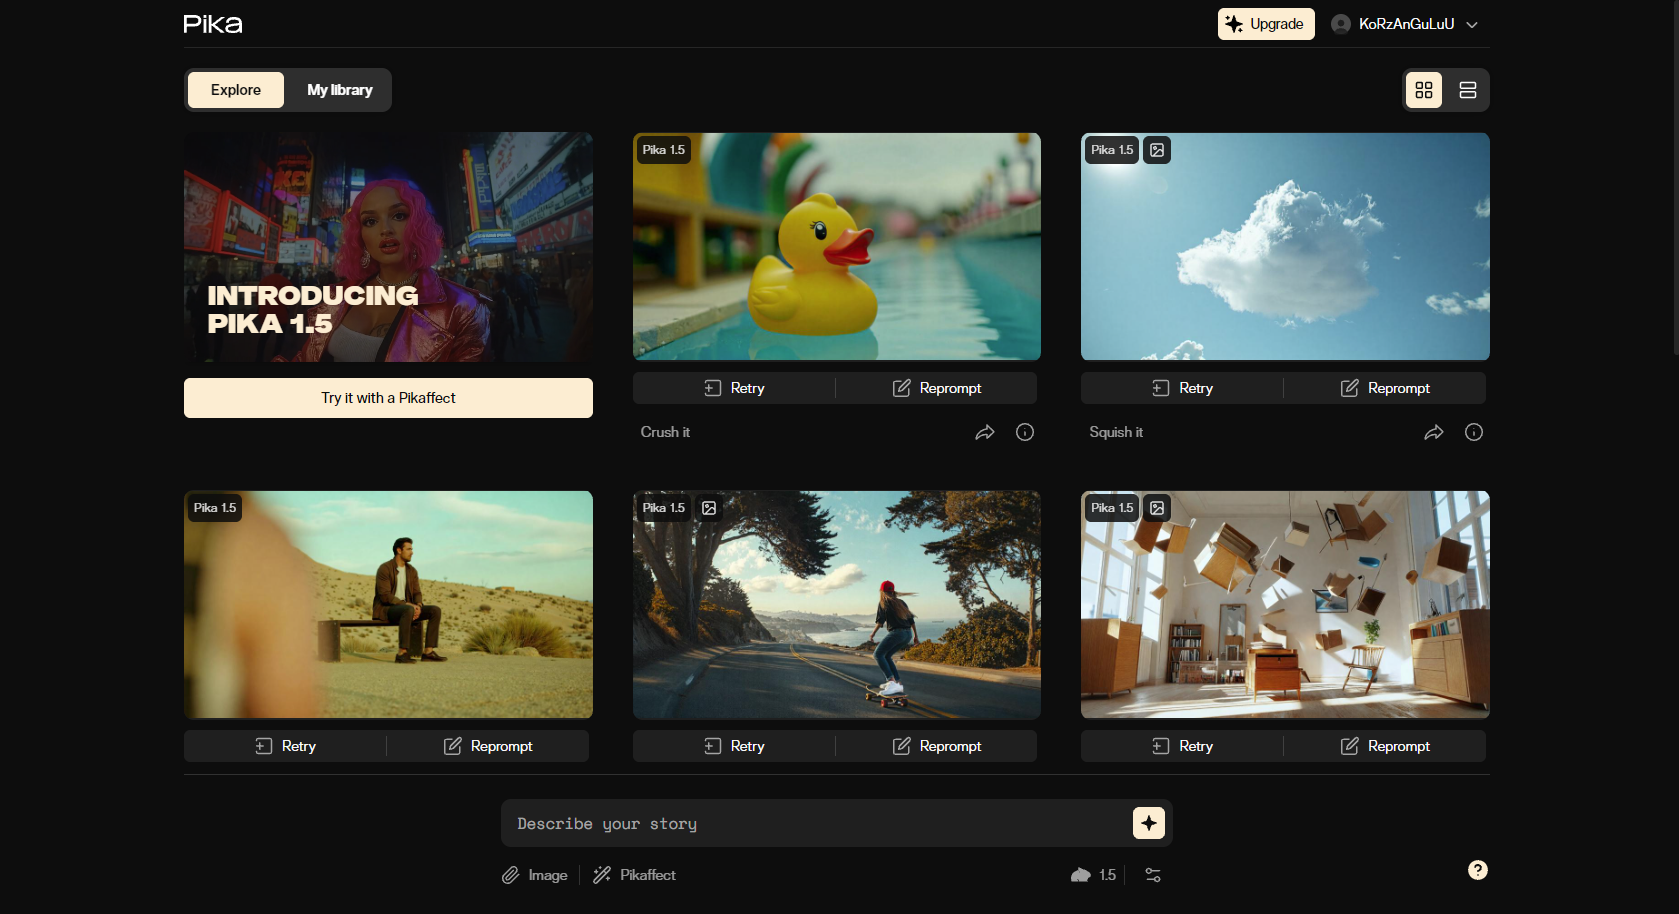Click the image icon on furniture video

coord(1157,508)
